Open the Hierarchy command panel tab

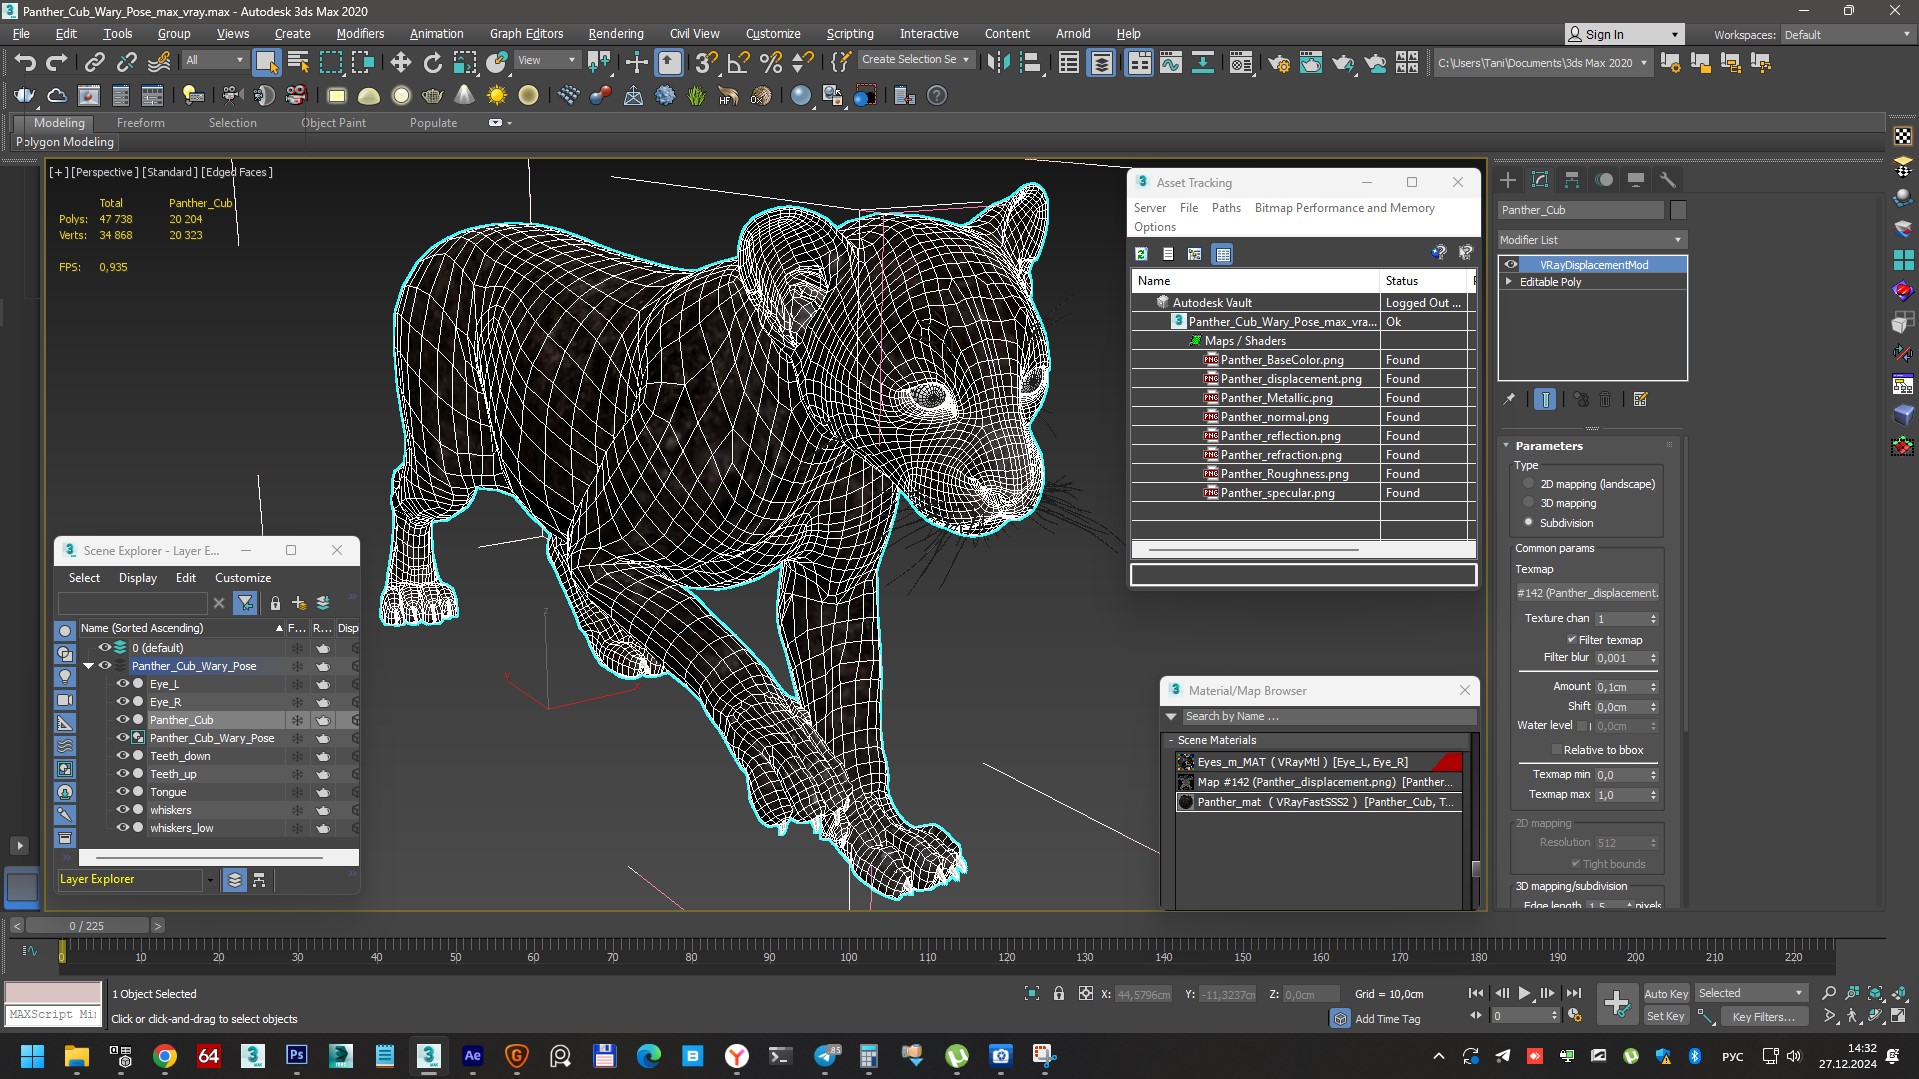tap(1572, 180)
